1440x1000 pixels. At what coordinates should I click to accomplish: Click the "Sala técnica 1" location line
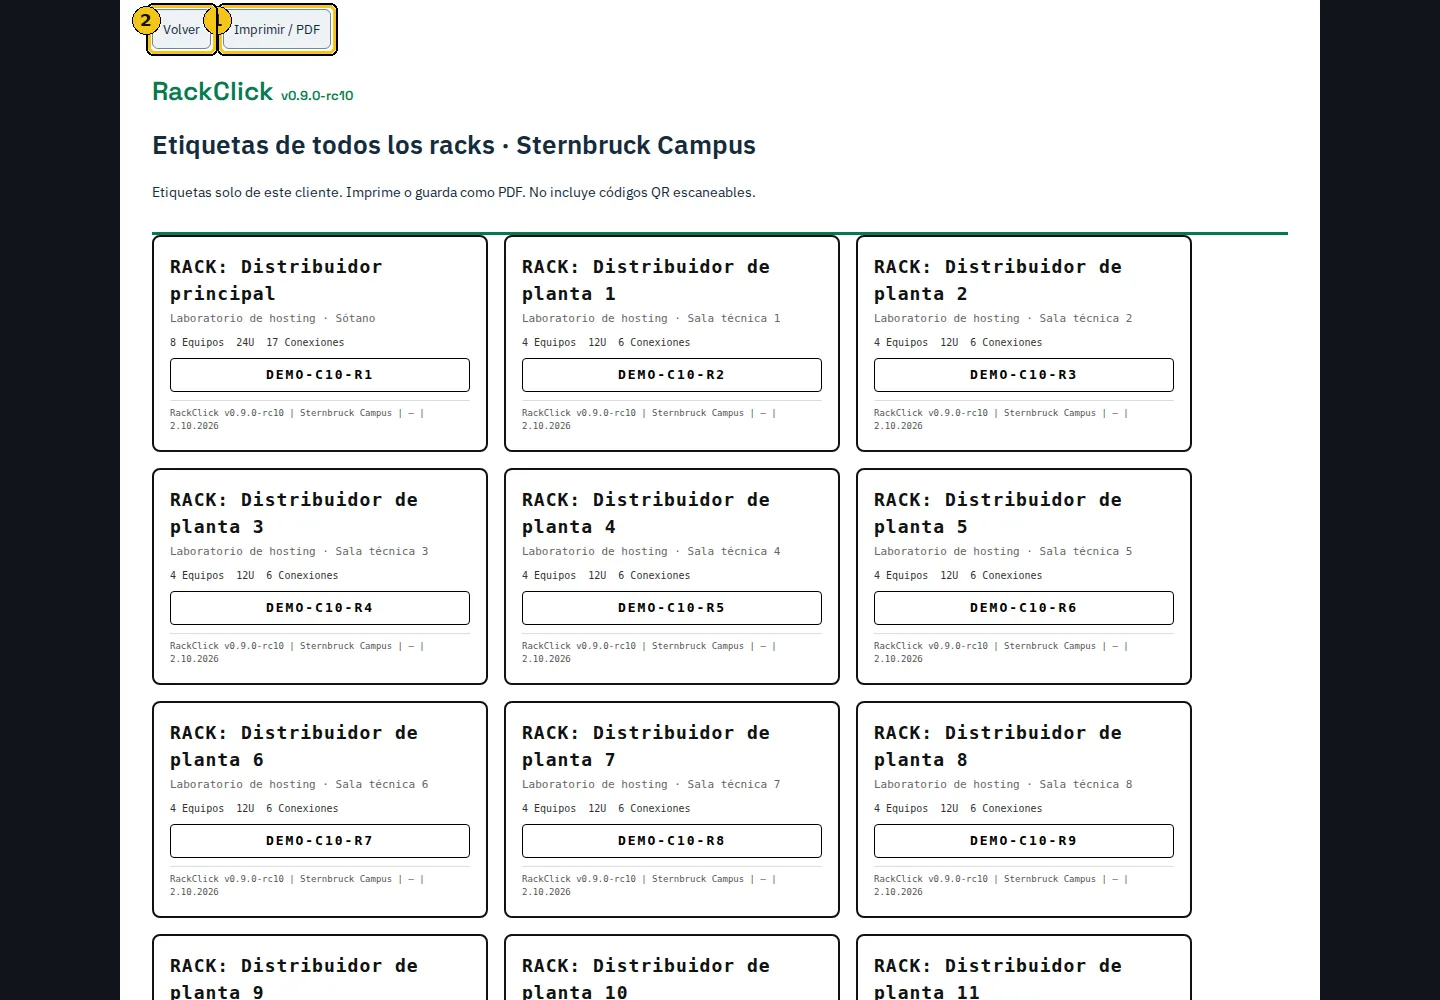point(651,318)
